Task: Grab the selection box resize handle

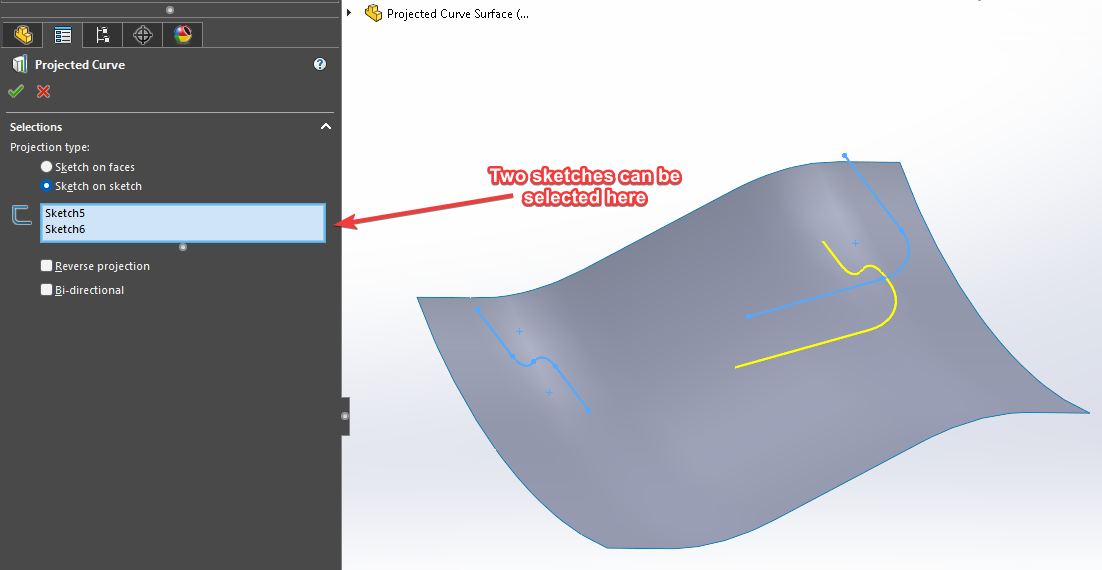Action: (182, 246)
